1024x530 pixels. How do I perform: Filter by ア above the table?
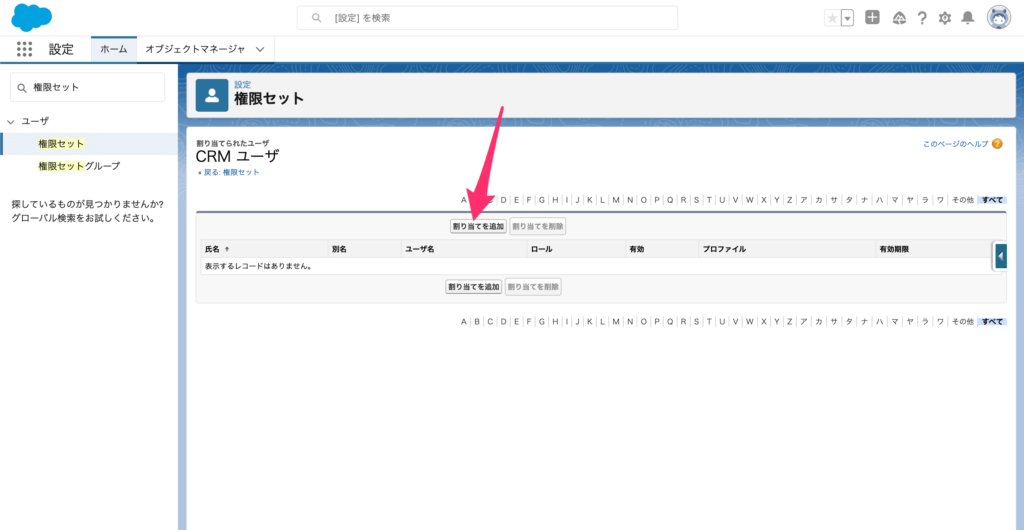tap(803, 200)
